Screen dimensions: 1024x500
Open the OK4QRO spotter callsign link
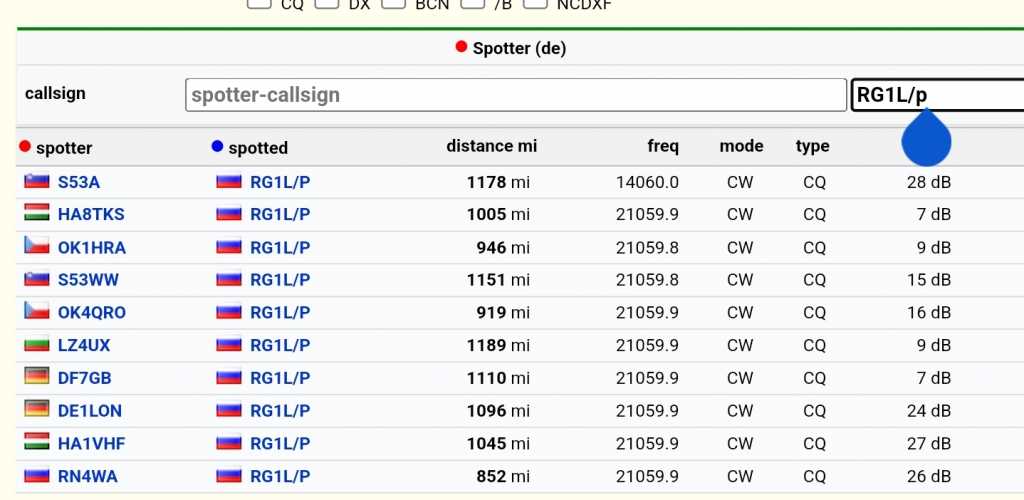pyautogui.click(x=91, y=313)
